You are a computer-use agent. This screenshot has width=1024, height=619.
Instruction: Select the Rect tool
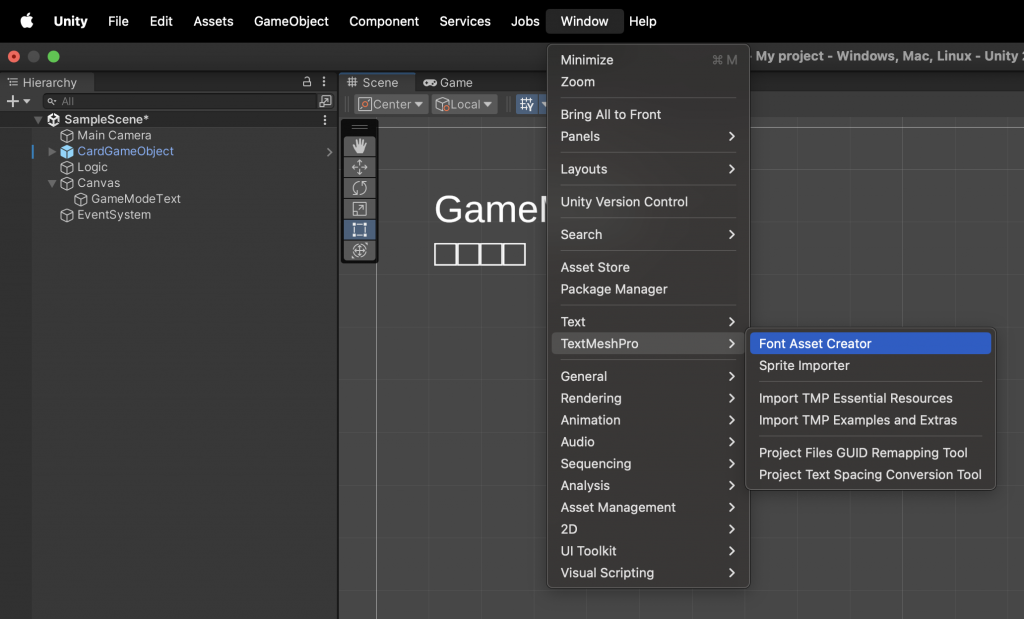(x=359, y=230)
